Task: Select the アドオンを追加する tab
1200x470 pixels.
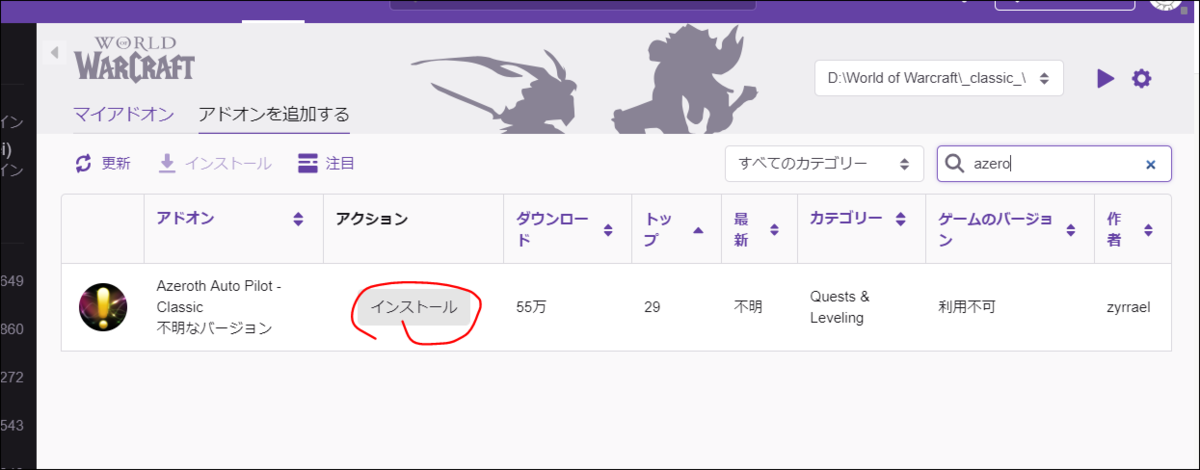Action: [274, 114]
